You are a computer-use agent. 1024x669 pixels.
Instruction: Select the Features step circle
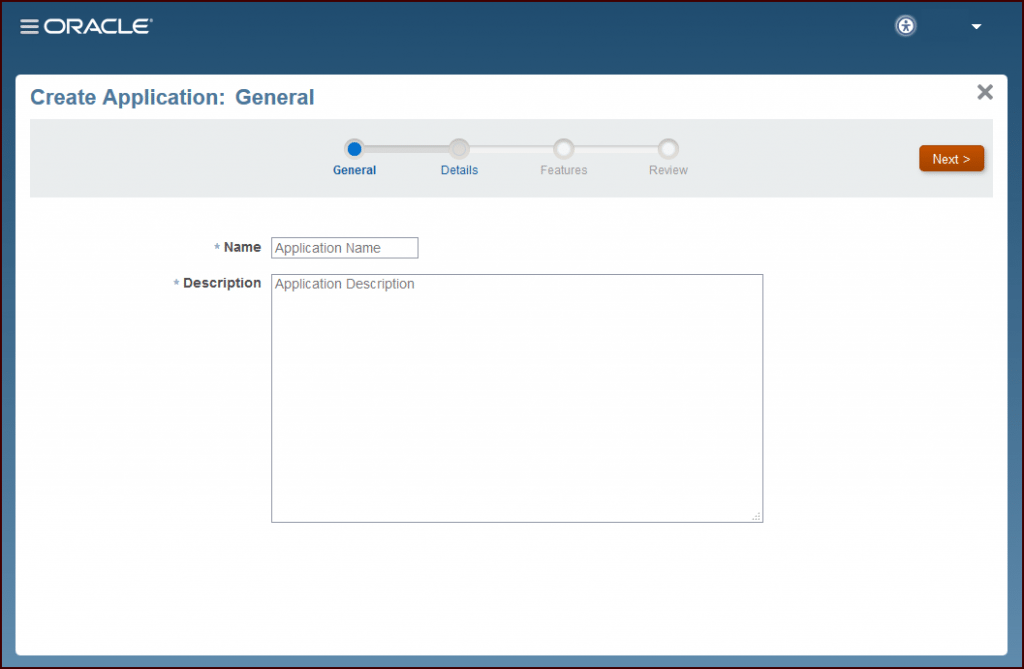(x=564, y=149)
